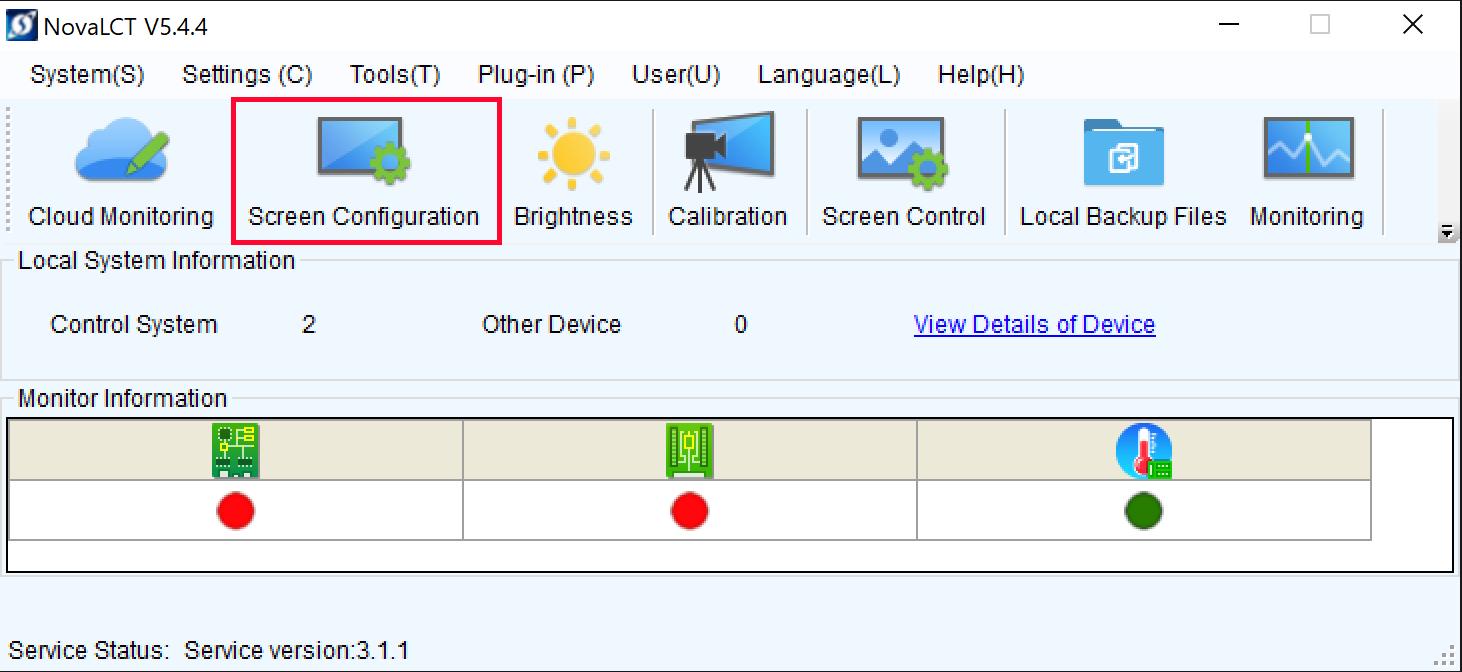
Task: Expand the toolbar overflow arrow
Action: [x=1446, y=232]
